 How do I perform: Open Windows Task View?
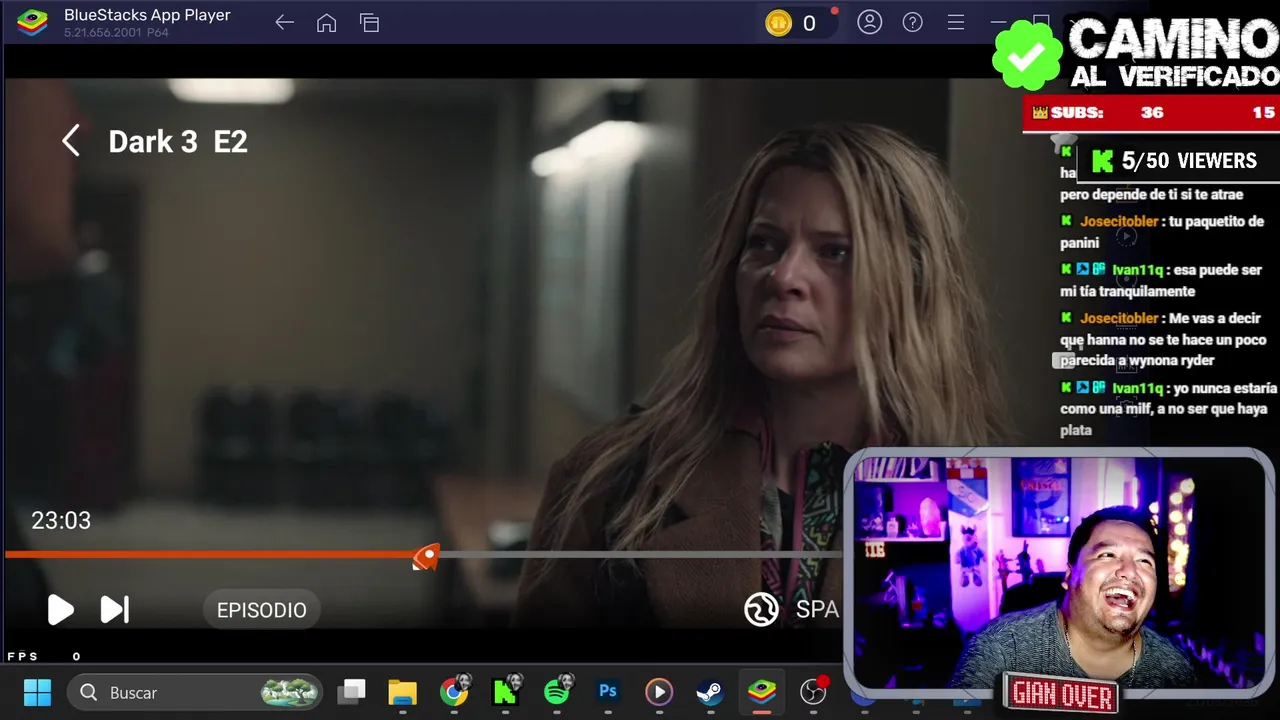coord(352,692)
